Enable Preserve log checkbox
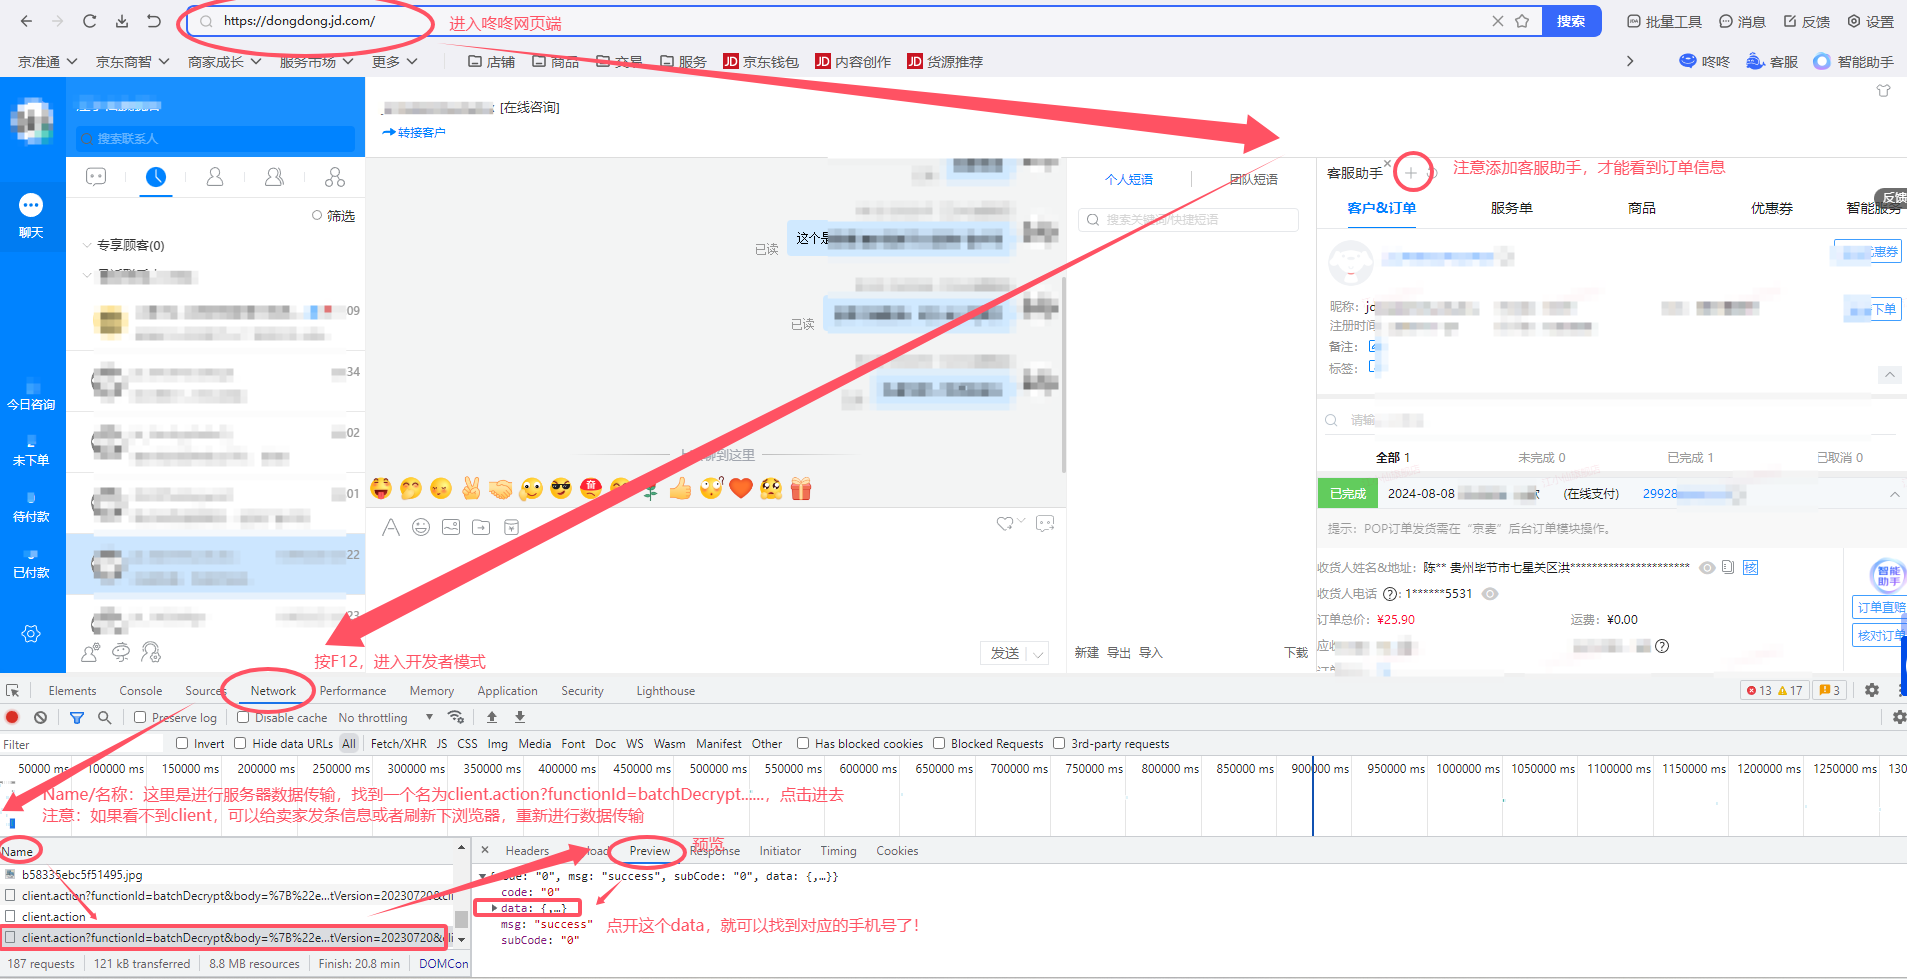Viewport: 1907px width, 979px height. coord(140,717)
